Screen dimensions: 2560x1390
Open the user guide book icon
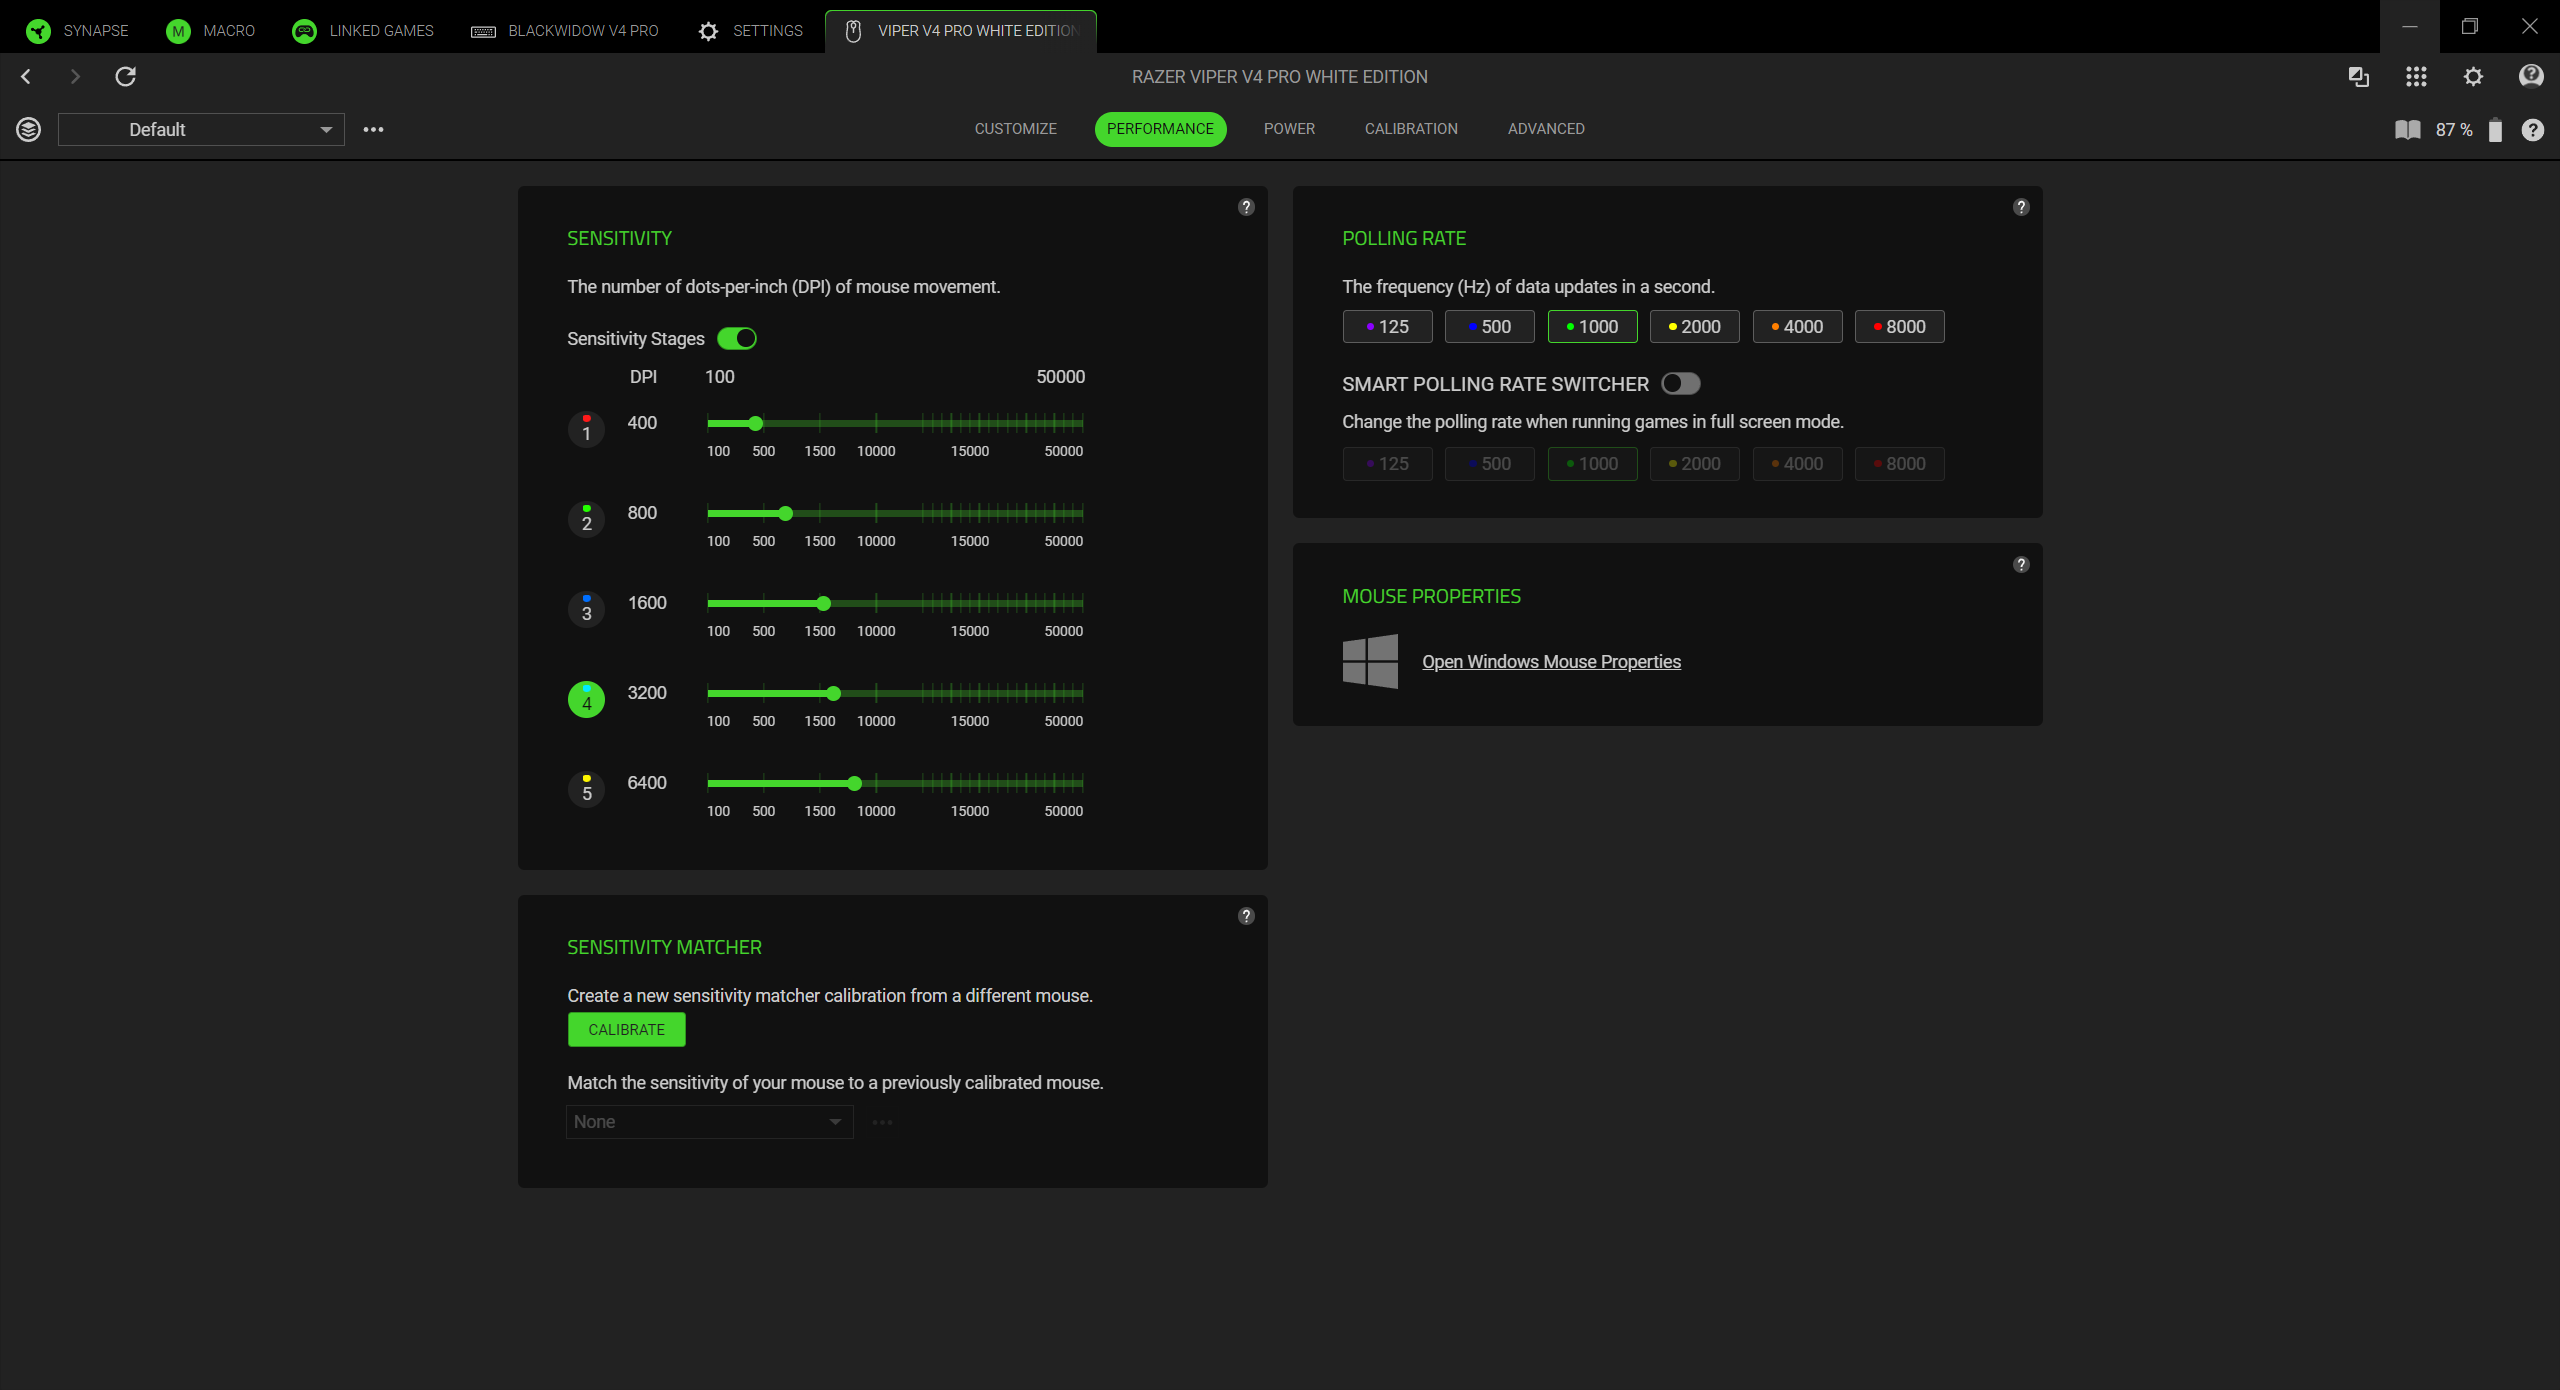point(2406,129)
